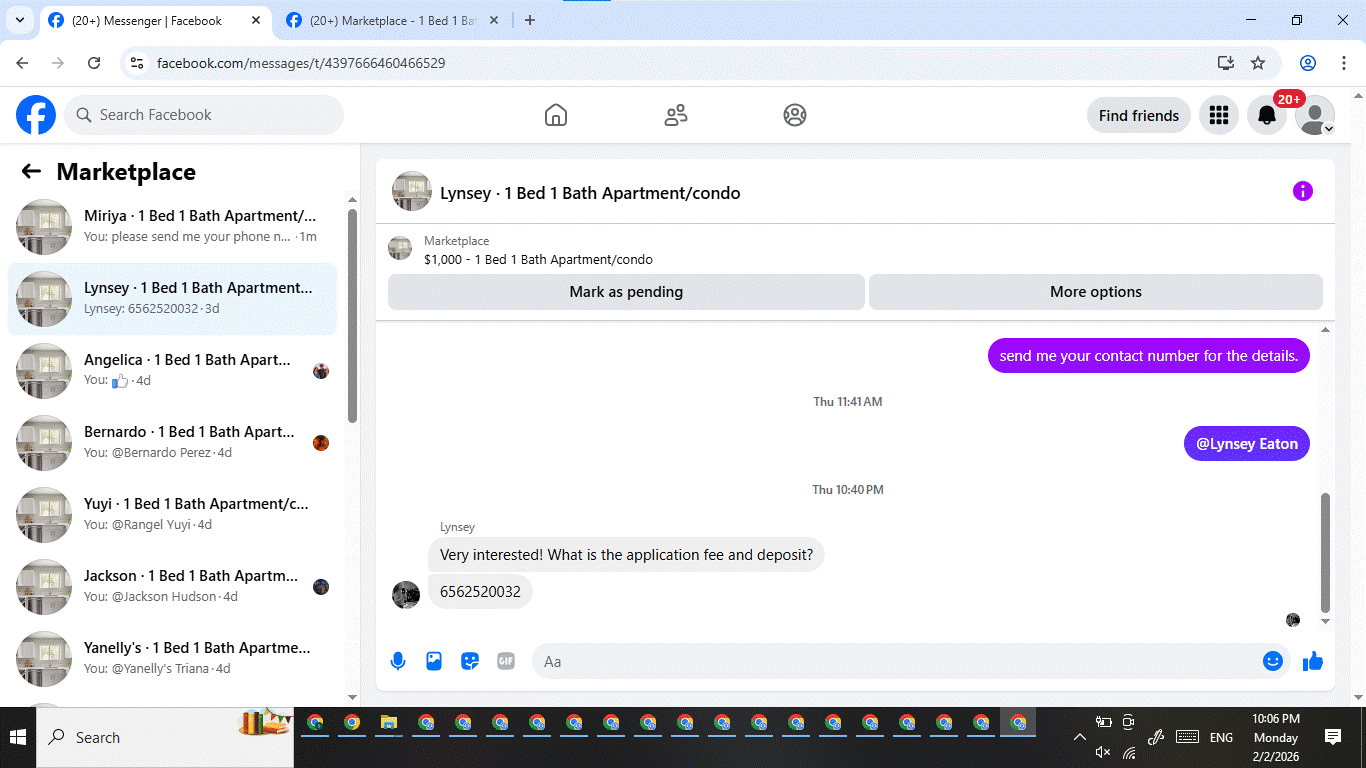Screen dimensions: 1366x768
Task: Bookmark this page with the star
Action: 1258,63
